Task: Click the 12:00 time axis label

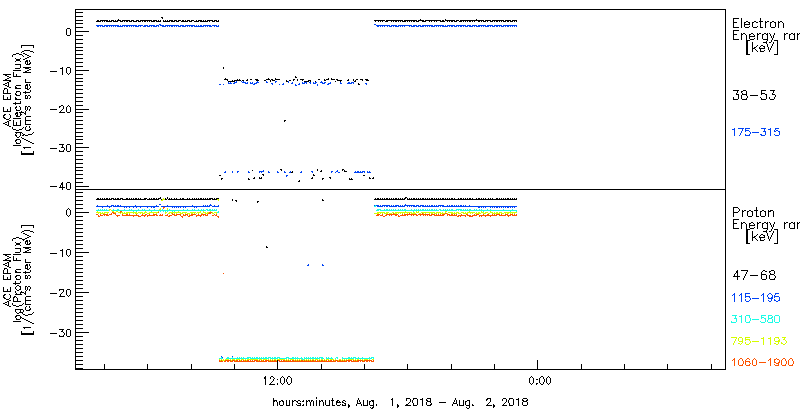Action: click(x=278, y=380)
